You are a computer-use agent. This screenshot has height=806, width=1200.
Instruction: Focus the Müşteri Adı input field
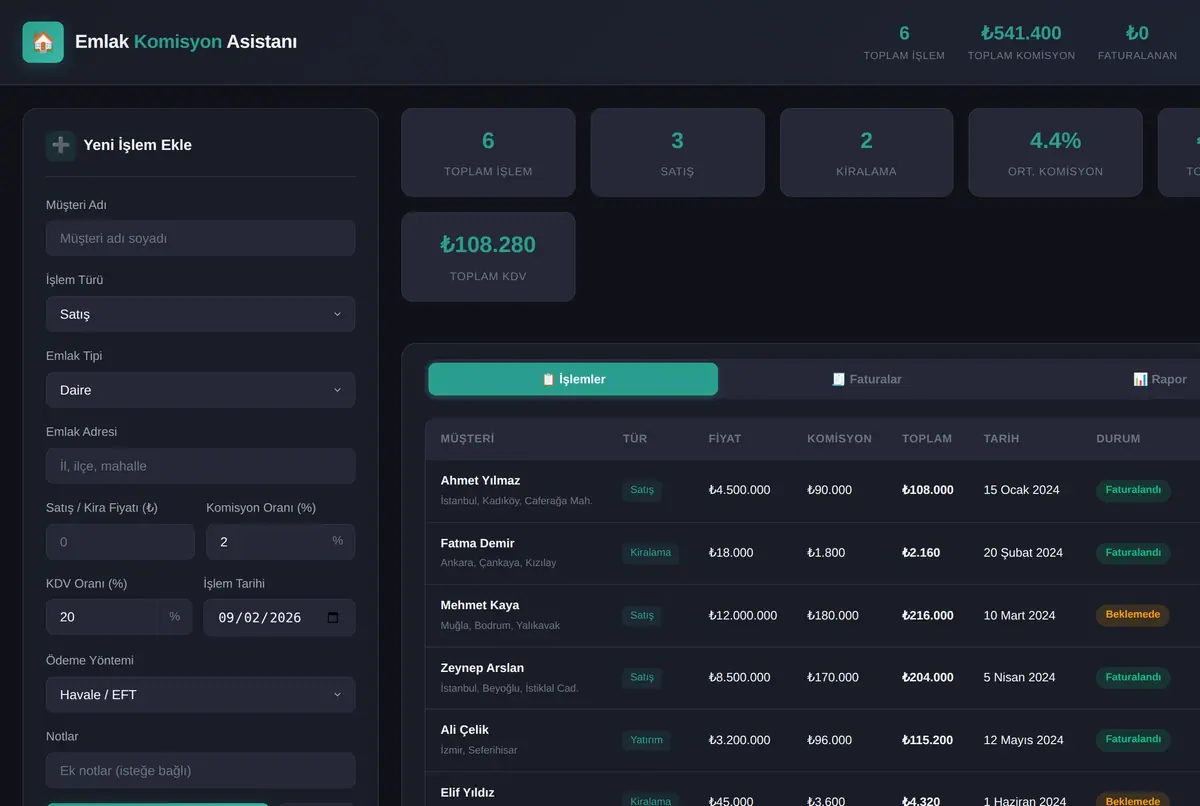coord(200,238)
